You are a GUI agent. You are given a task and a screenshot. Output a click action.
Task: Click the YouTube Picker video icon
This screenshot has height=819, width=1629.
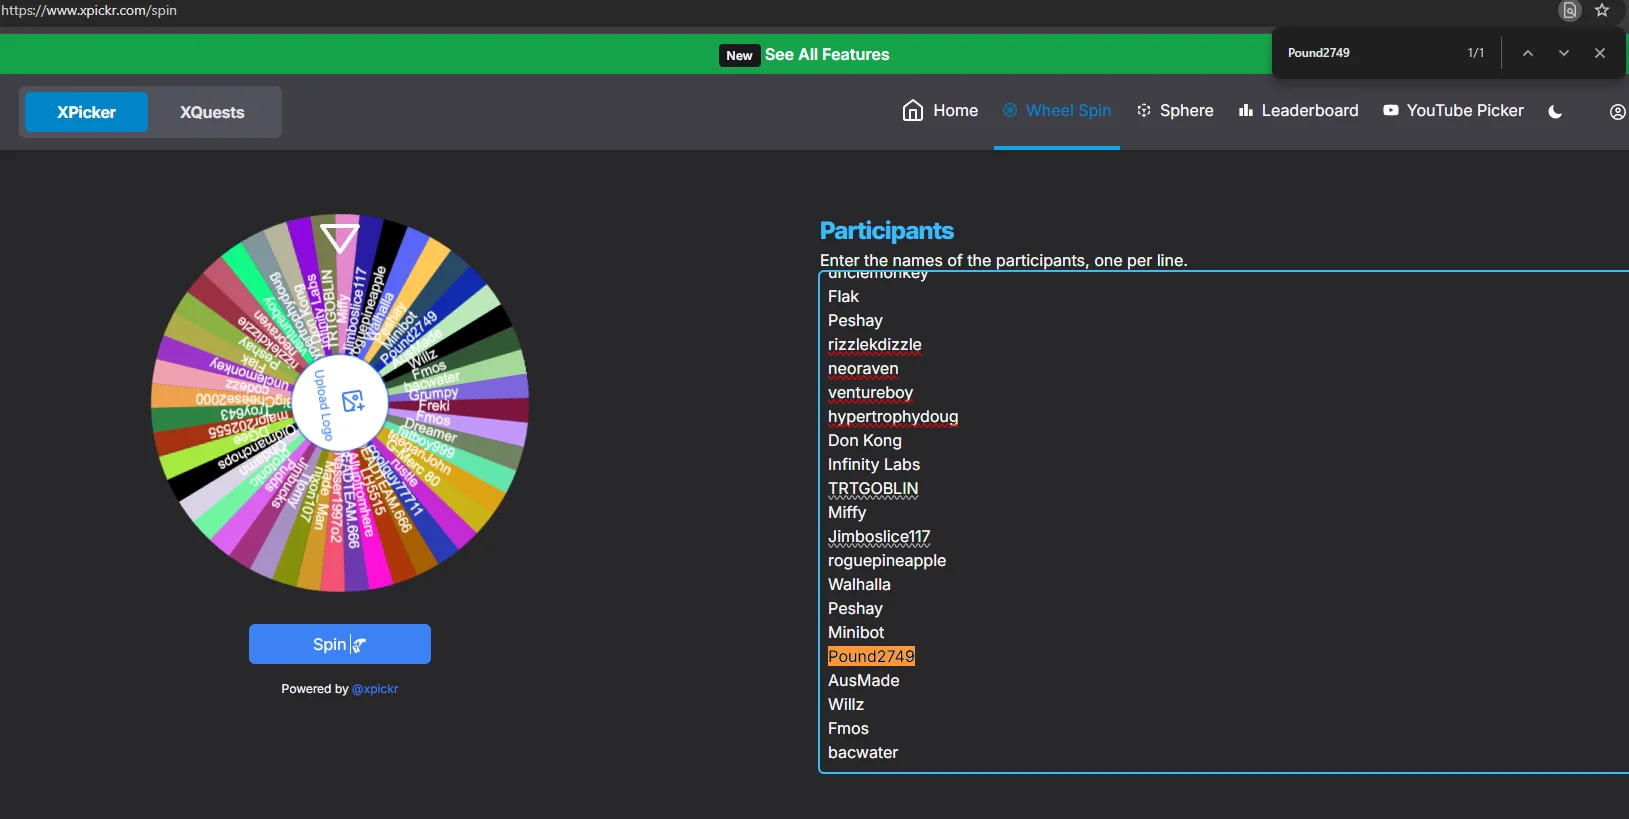point(1391,110)
